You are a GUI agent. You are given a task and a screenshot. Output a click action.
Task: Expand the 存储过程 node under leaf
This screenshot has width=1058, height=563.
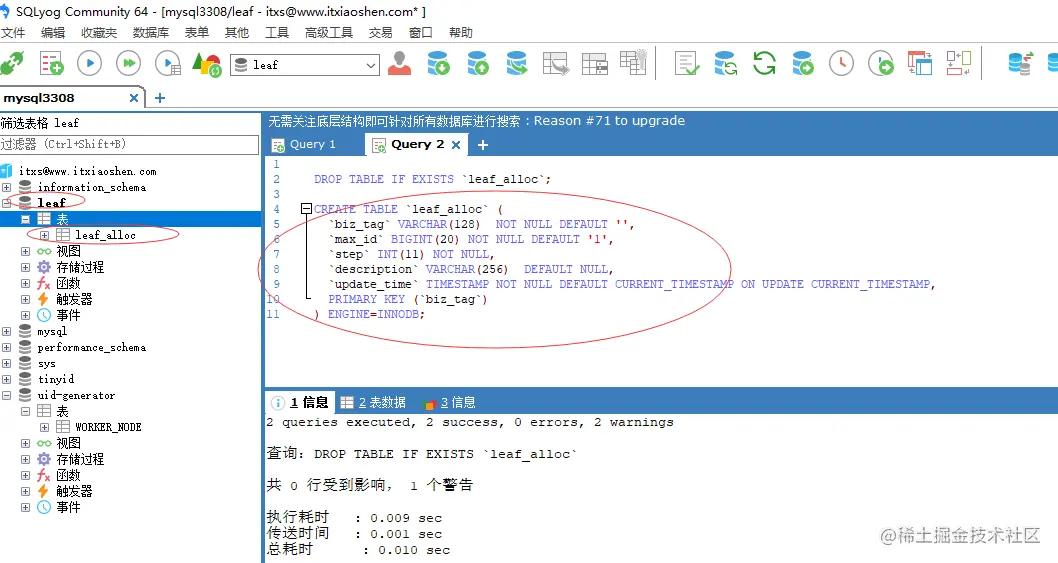(x=25, y=267)
